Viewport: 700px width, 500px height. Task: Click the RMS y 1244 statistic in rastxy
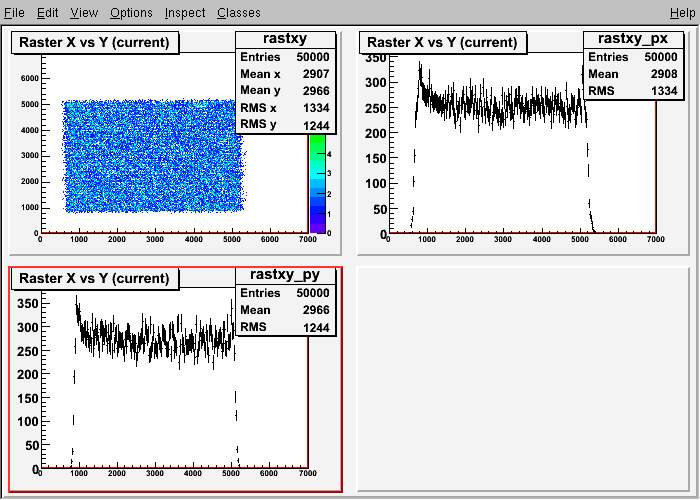tap(285, 125)
